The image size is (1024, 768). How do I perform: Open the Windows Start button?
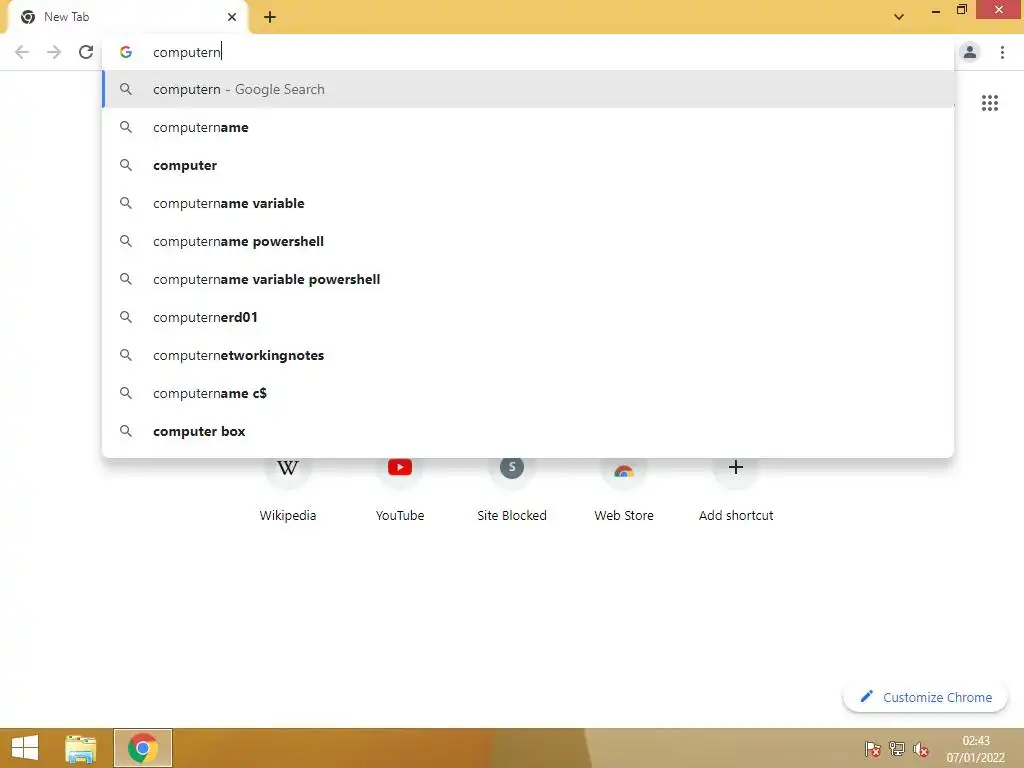click(25, 748)
